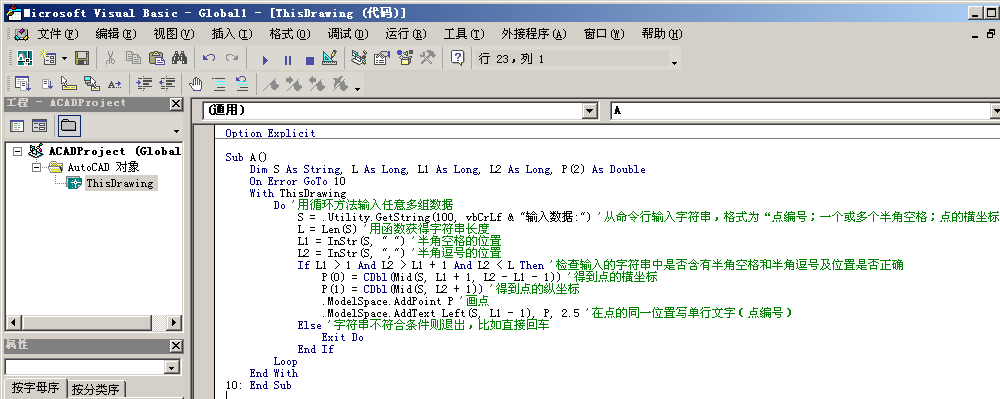
Task: Click View Code button in project panel
Action: click(x=17, y=126)
